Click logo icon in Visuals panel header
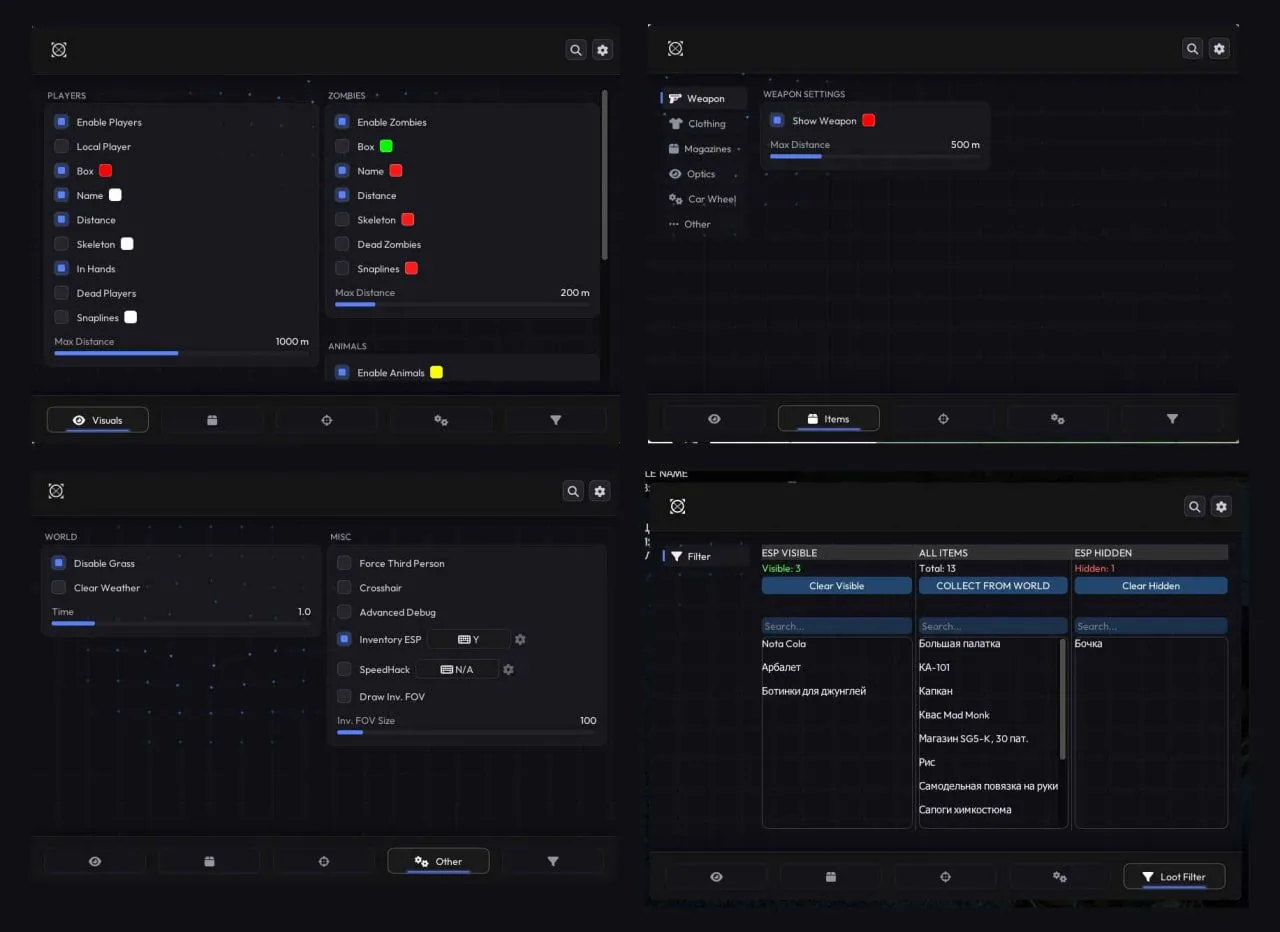 pyautogui.click(x=59, y=49)
